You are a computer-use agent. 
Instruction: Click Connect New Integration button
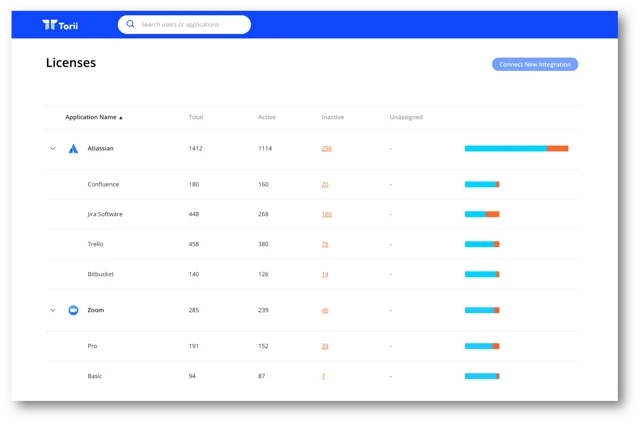[x=535, y=65]
